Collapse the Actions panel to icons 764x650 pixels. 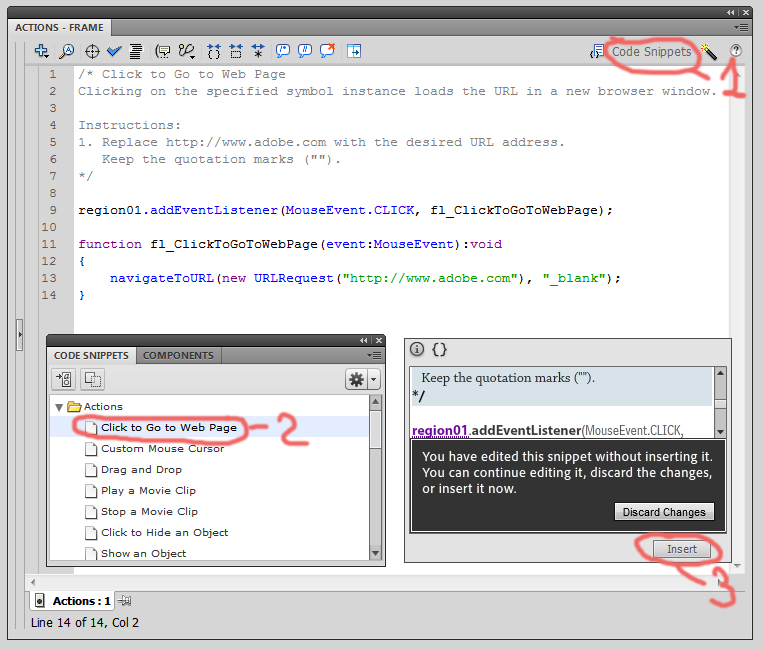click(730, 12)
